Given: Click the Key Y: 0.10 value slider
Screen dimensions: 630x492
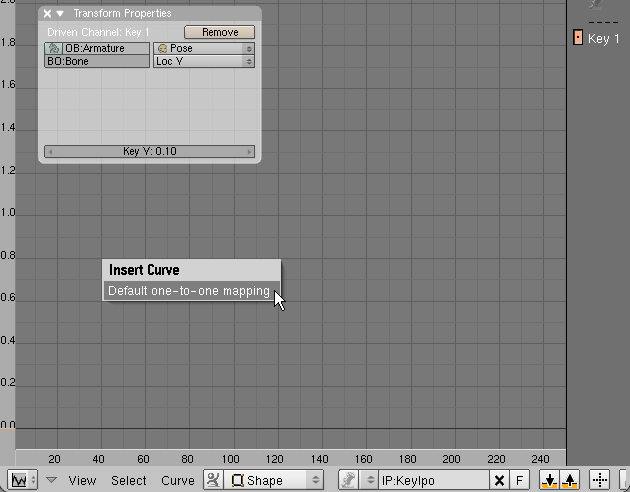Looking at the screenshot, I should pos(149,151).
